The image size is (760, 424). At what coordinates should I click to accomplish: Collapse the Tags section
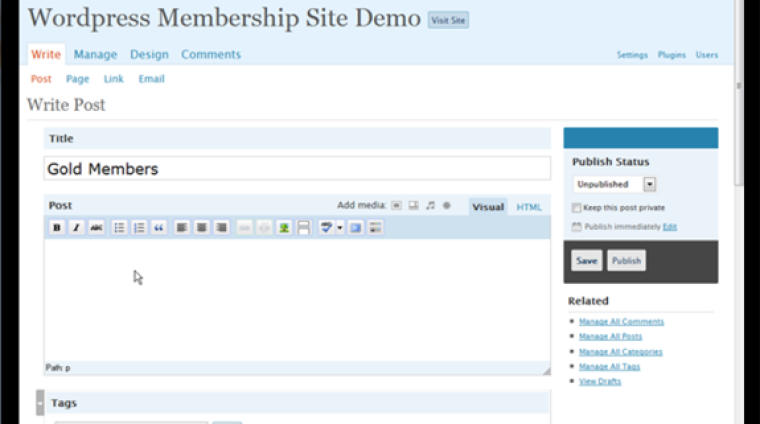click(x=40, y=403)
